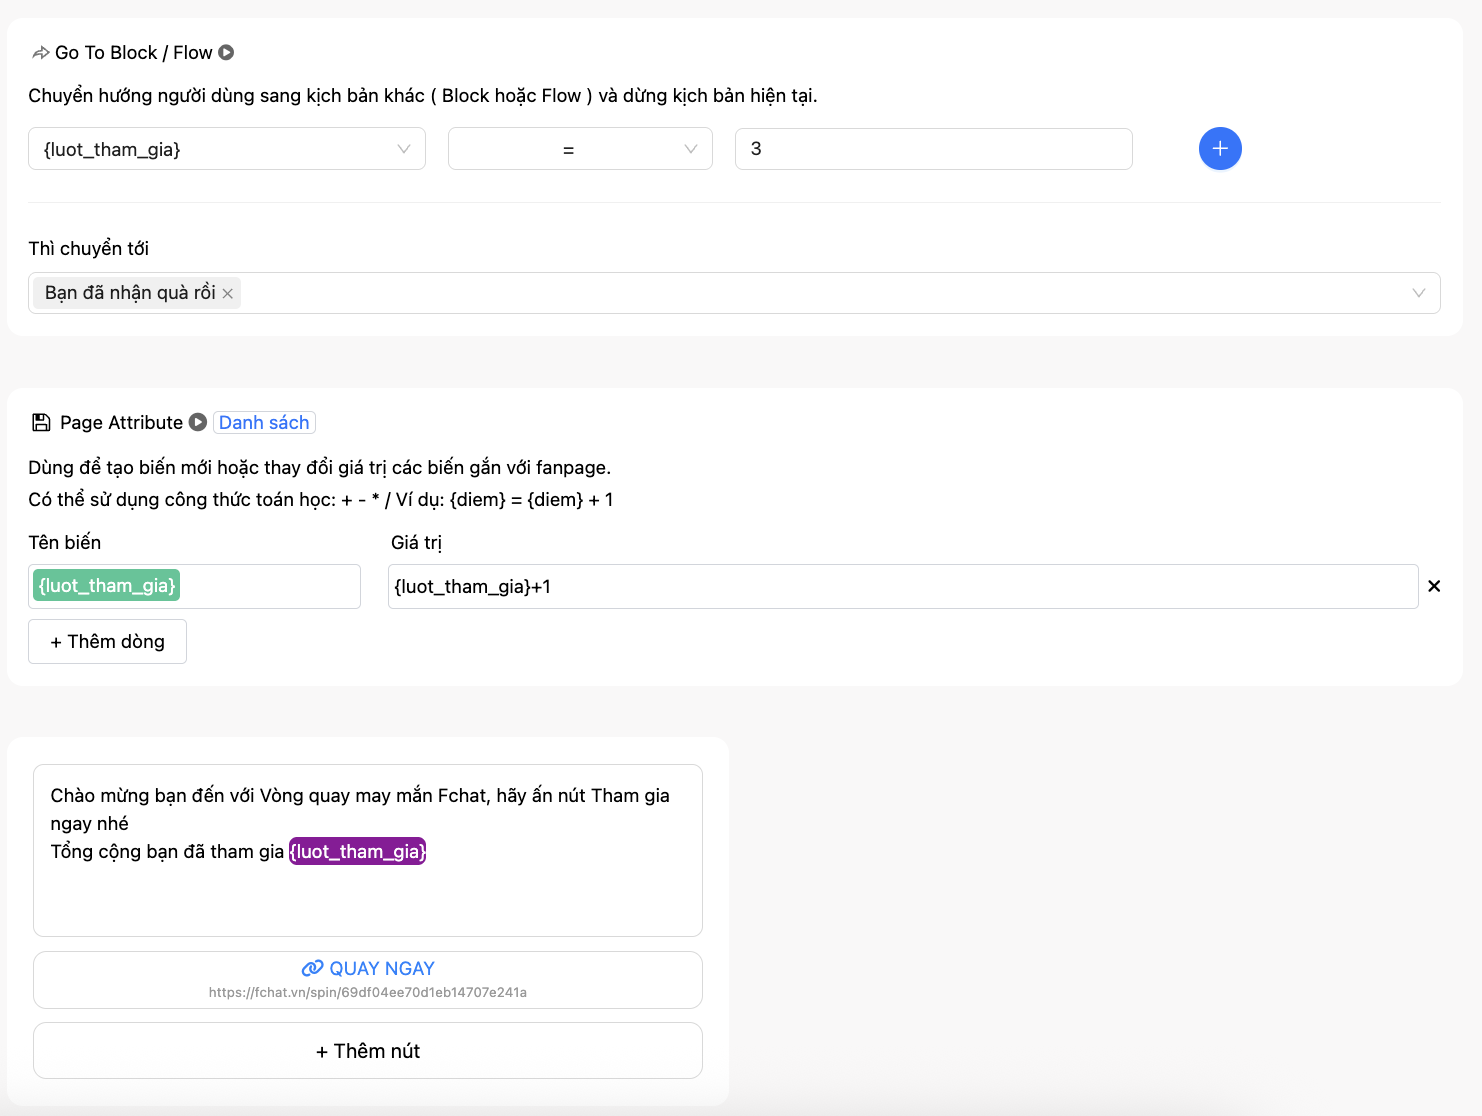Open the {luot_tham_gia} condition variable dropdown
1482x1116 pixels.
click(227, 149)
